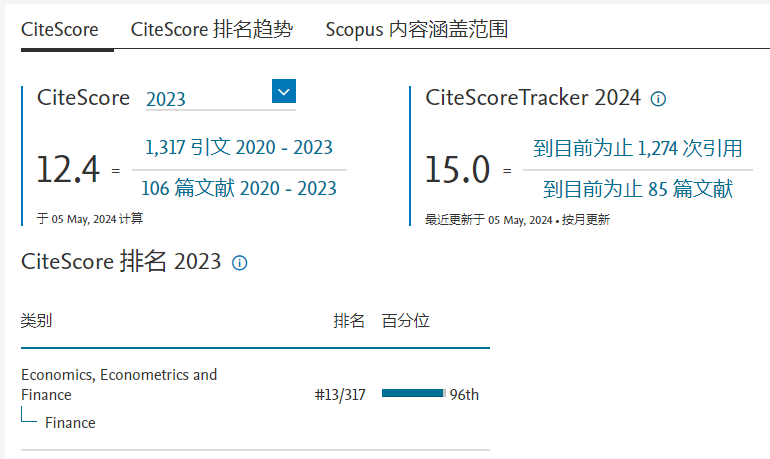Viewport: 770px width, 459px height.
Task: Click info icon beside CiteScore 排名 2023
Action: (x=239, y=263)
